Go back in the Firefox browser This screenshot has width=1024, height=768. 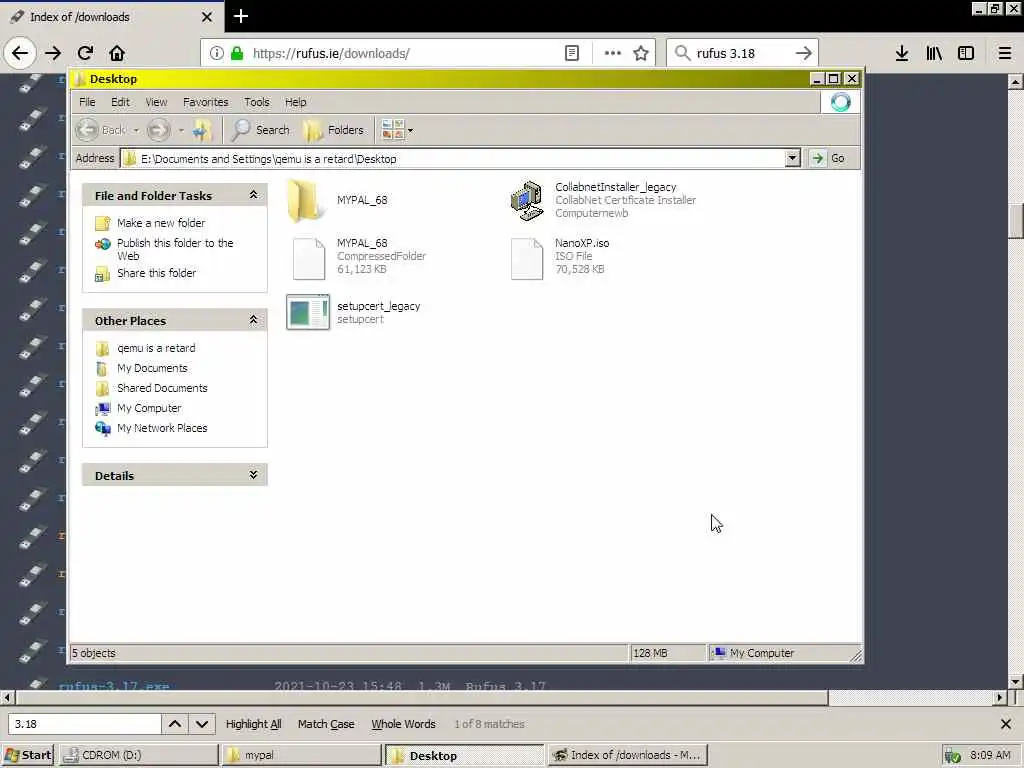coord(20,53)
